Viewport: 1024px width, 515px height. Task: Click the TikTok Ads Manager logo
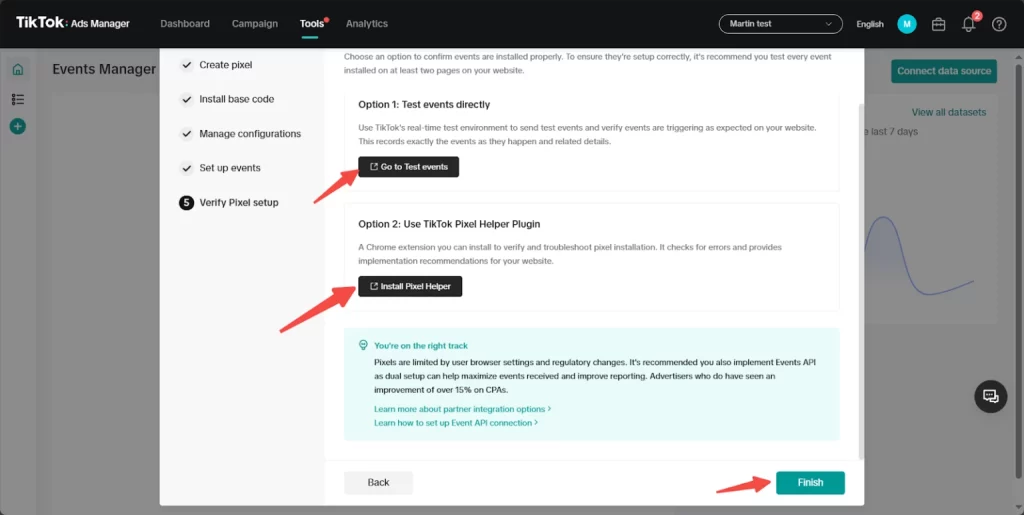[x=73, y=23]
